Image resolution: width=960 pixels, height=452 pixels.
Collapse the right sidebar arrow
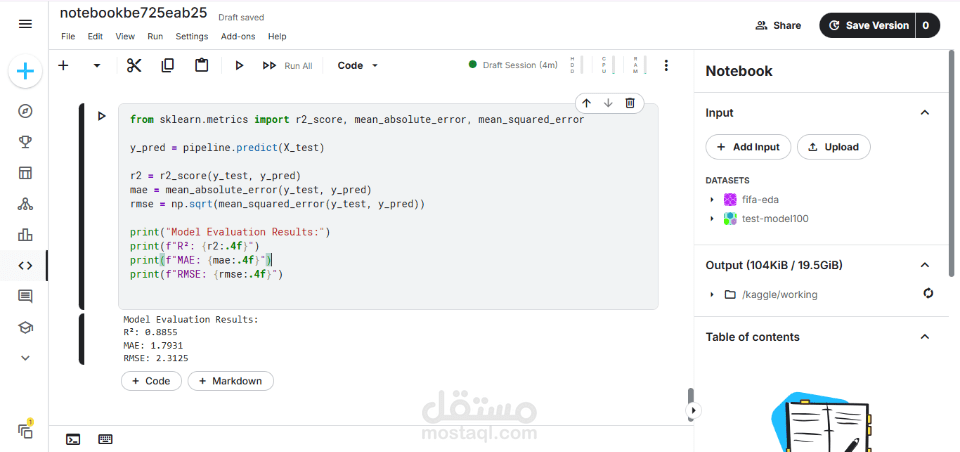coord(693,410)
